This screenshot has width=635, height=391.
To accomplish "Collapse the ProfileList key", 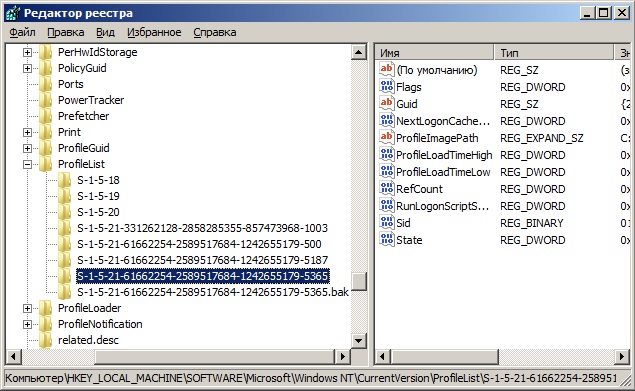I will click(27, 164).
